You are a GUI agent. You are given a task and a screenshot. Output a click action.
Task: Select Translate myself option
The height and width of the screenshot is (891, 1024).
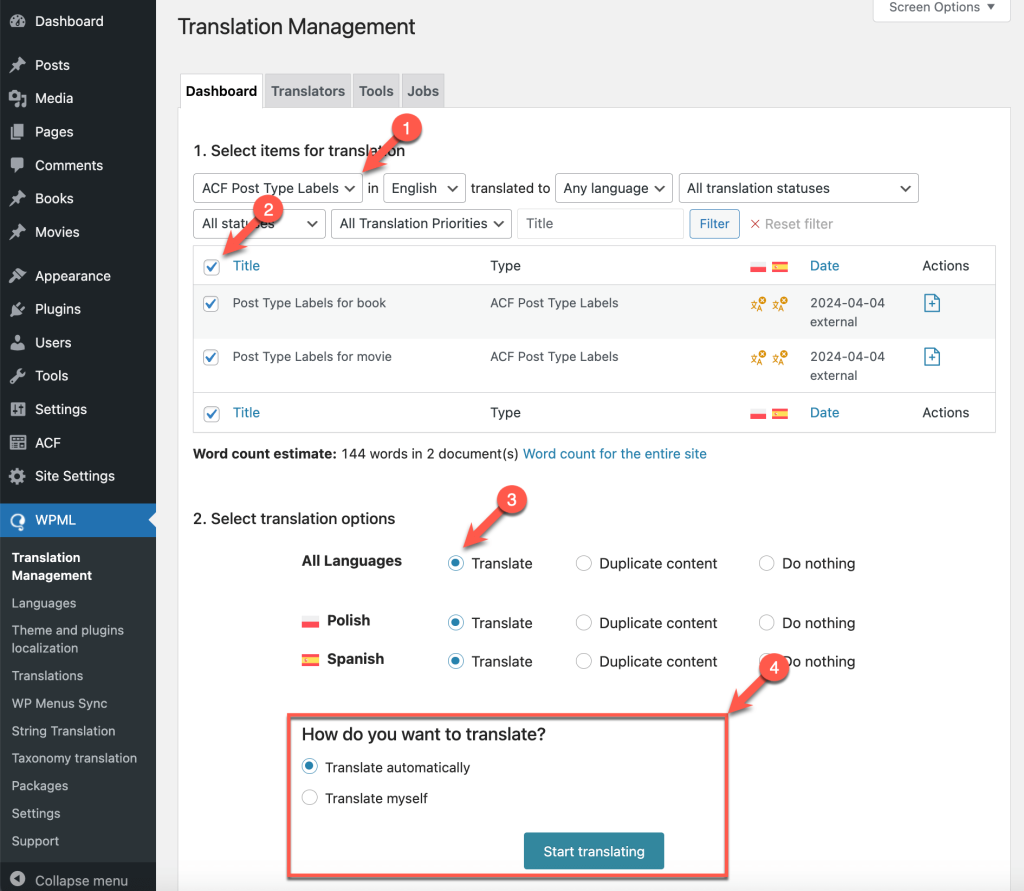tap(310, 798)
